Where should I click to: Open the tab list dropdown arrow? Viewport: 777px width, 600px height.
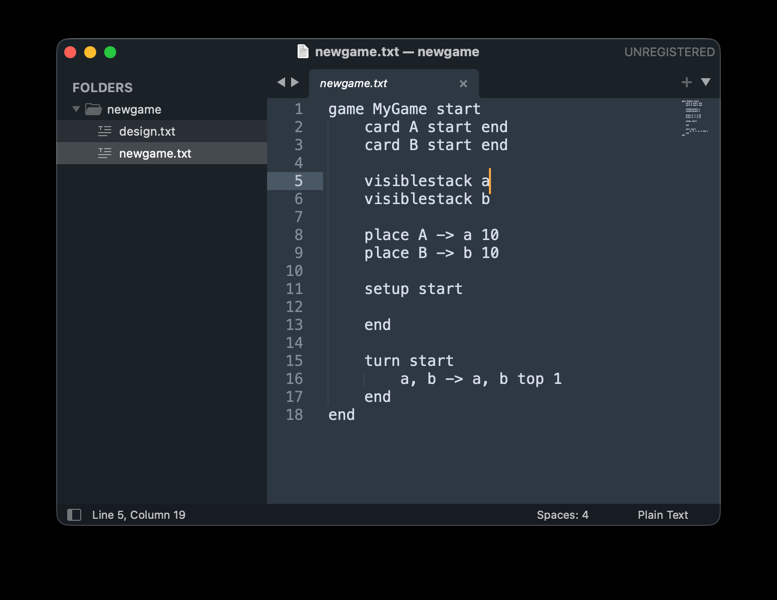coord(706,82)
